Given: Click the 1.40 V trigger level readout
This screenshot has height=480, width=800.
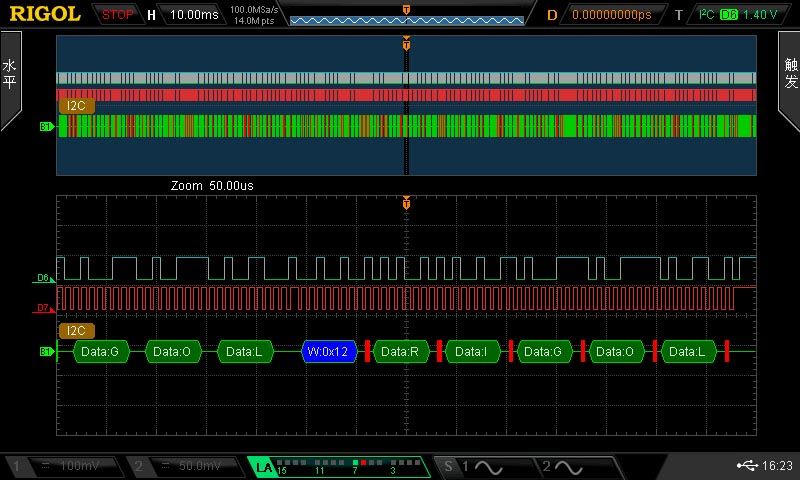Looking at the screenshot, I should pos(761,15).
